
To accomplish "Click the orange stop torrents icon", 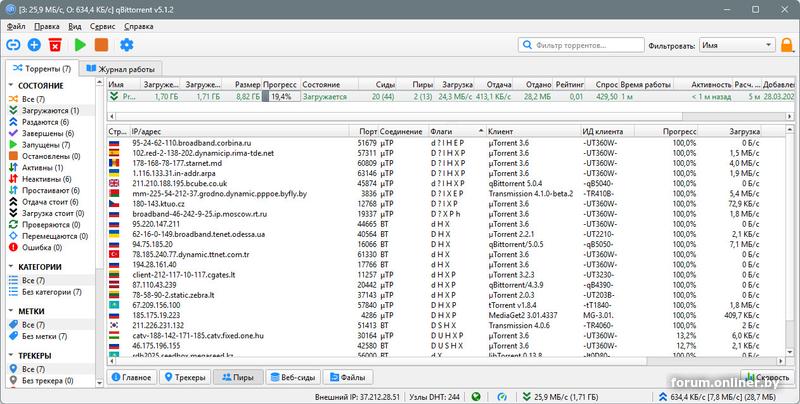I will (101, 45).
